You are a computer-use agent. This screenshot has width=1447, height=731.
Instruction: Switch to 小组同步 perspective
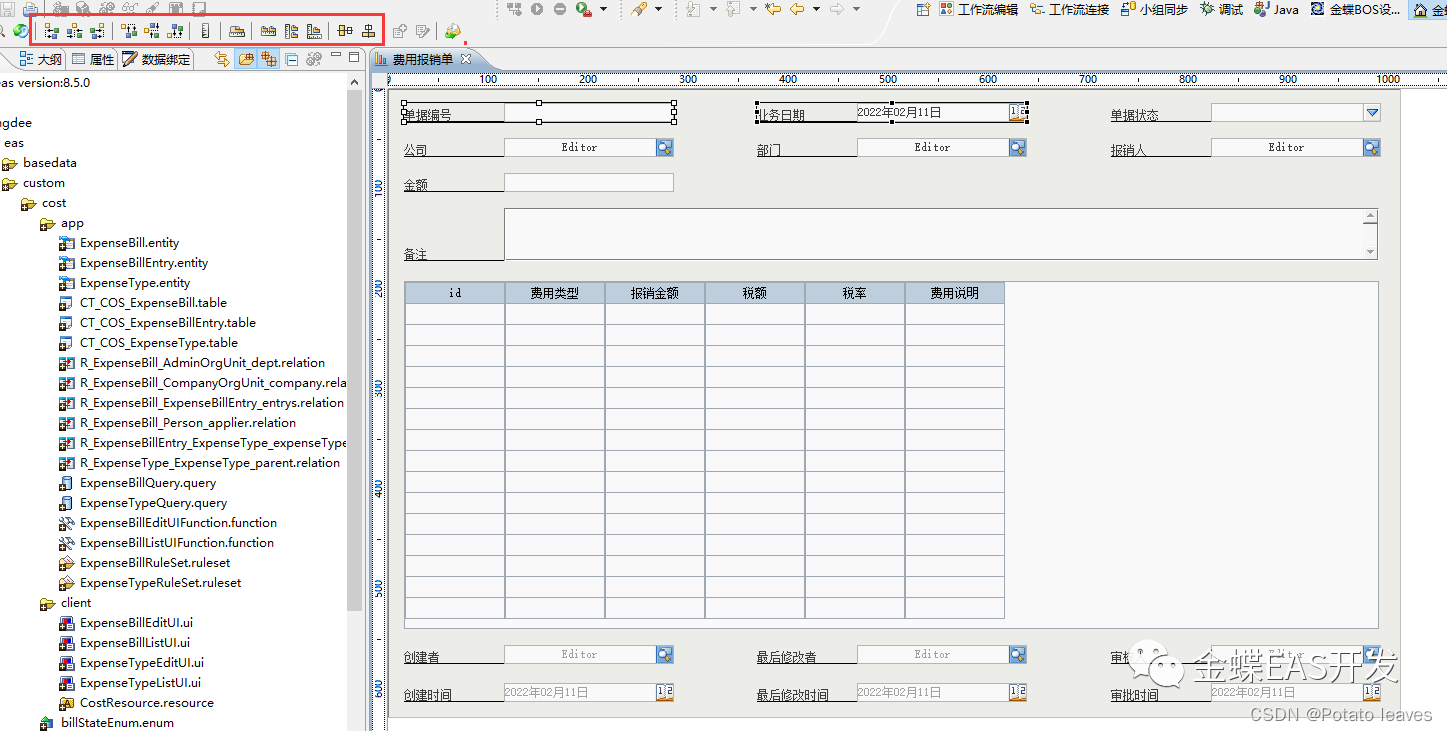(x=1154, y=9)
